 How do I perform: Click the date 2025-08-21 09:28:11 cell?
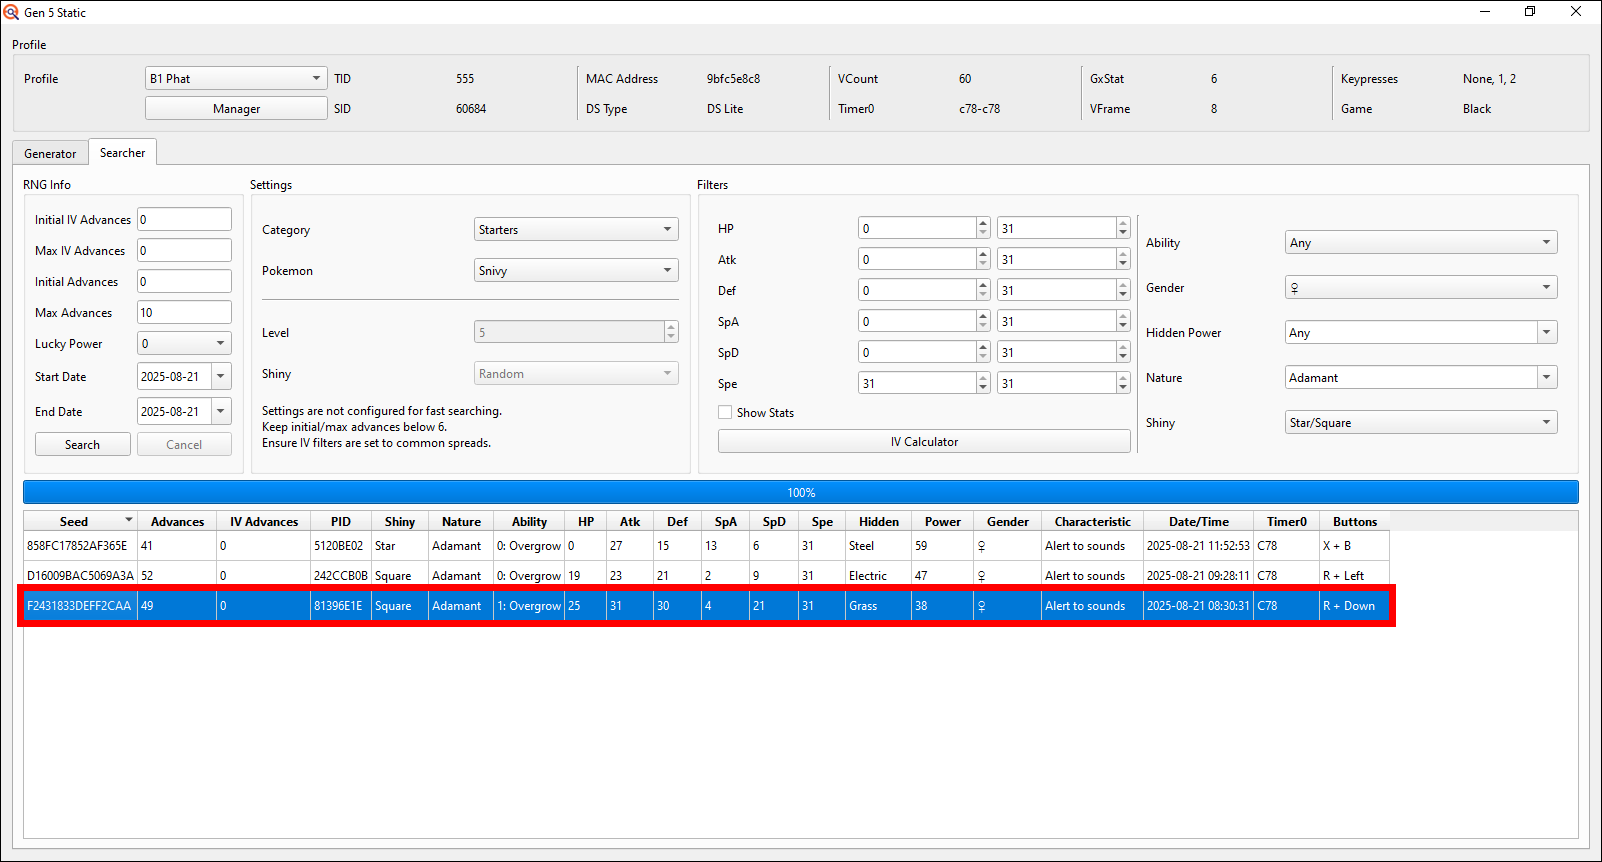pyautogui.click(x=1198, y=576)
